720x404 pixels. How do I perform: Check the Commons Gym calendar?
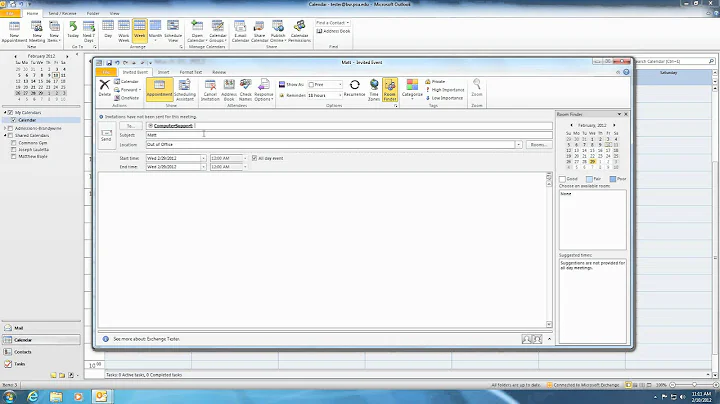pyautogui.click(x=14, y=143)
